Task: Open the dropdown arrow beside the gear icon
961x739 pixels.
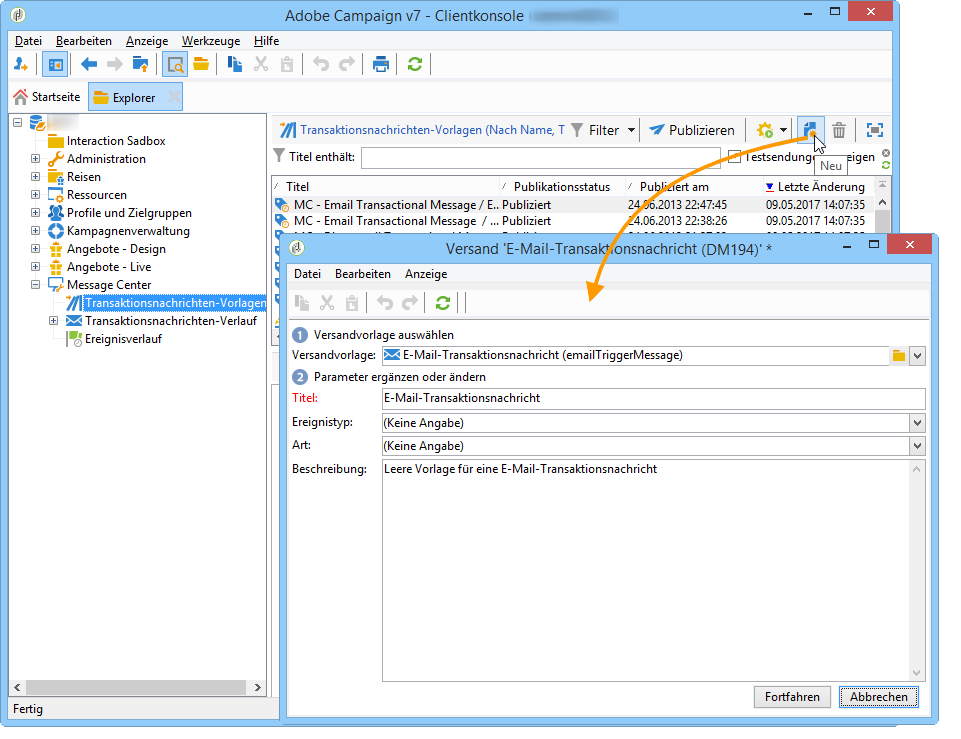Action: coord(783,130)
